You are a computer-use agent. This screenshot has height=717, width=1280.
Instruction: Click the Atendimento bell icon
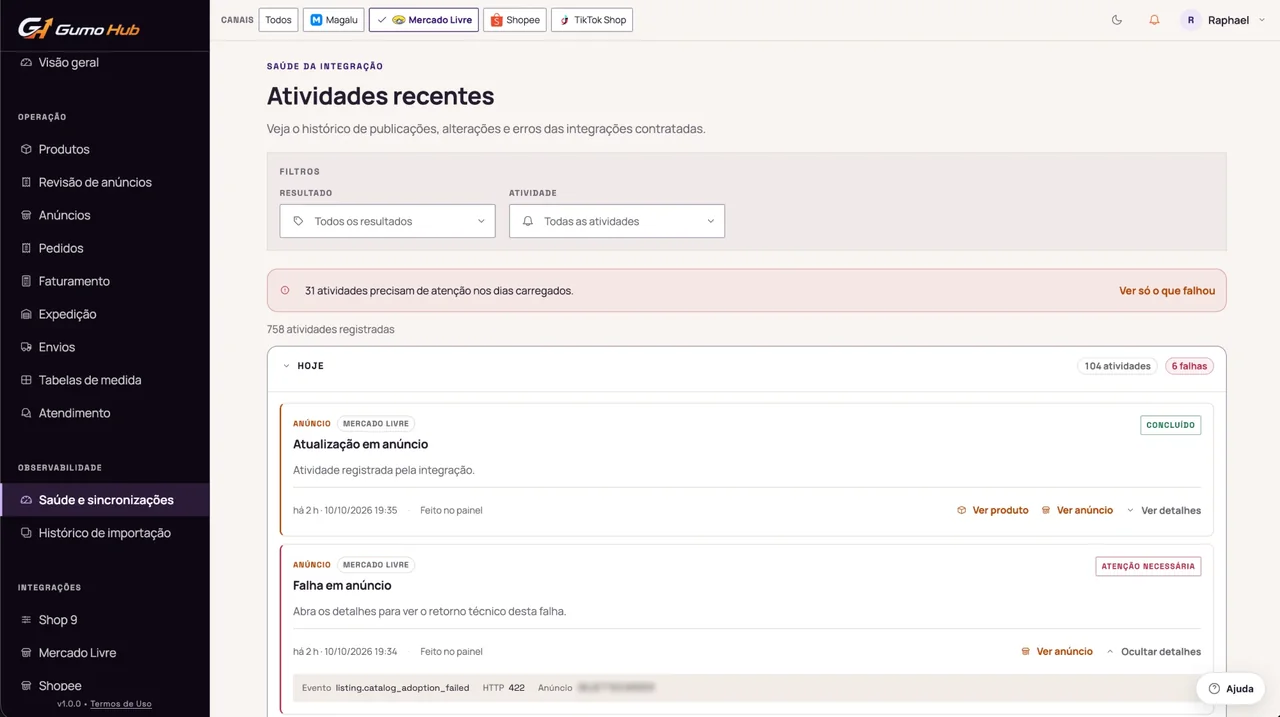tap(26, 413)
